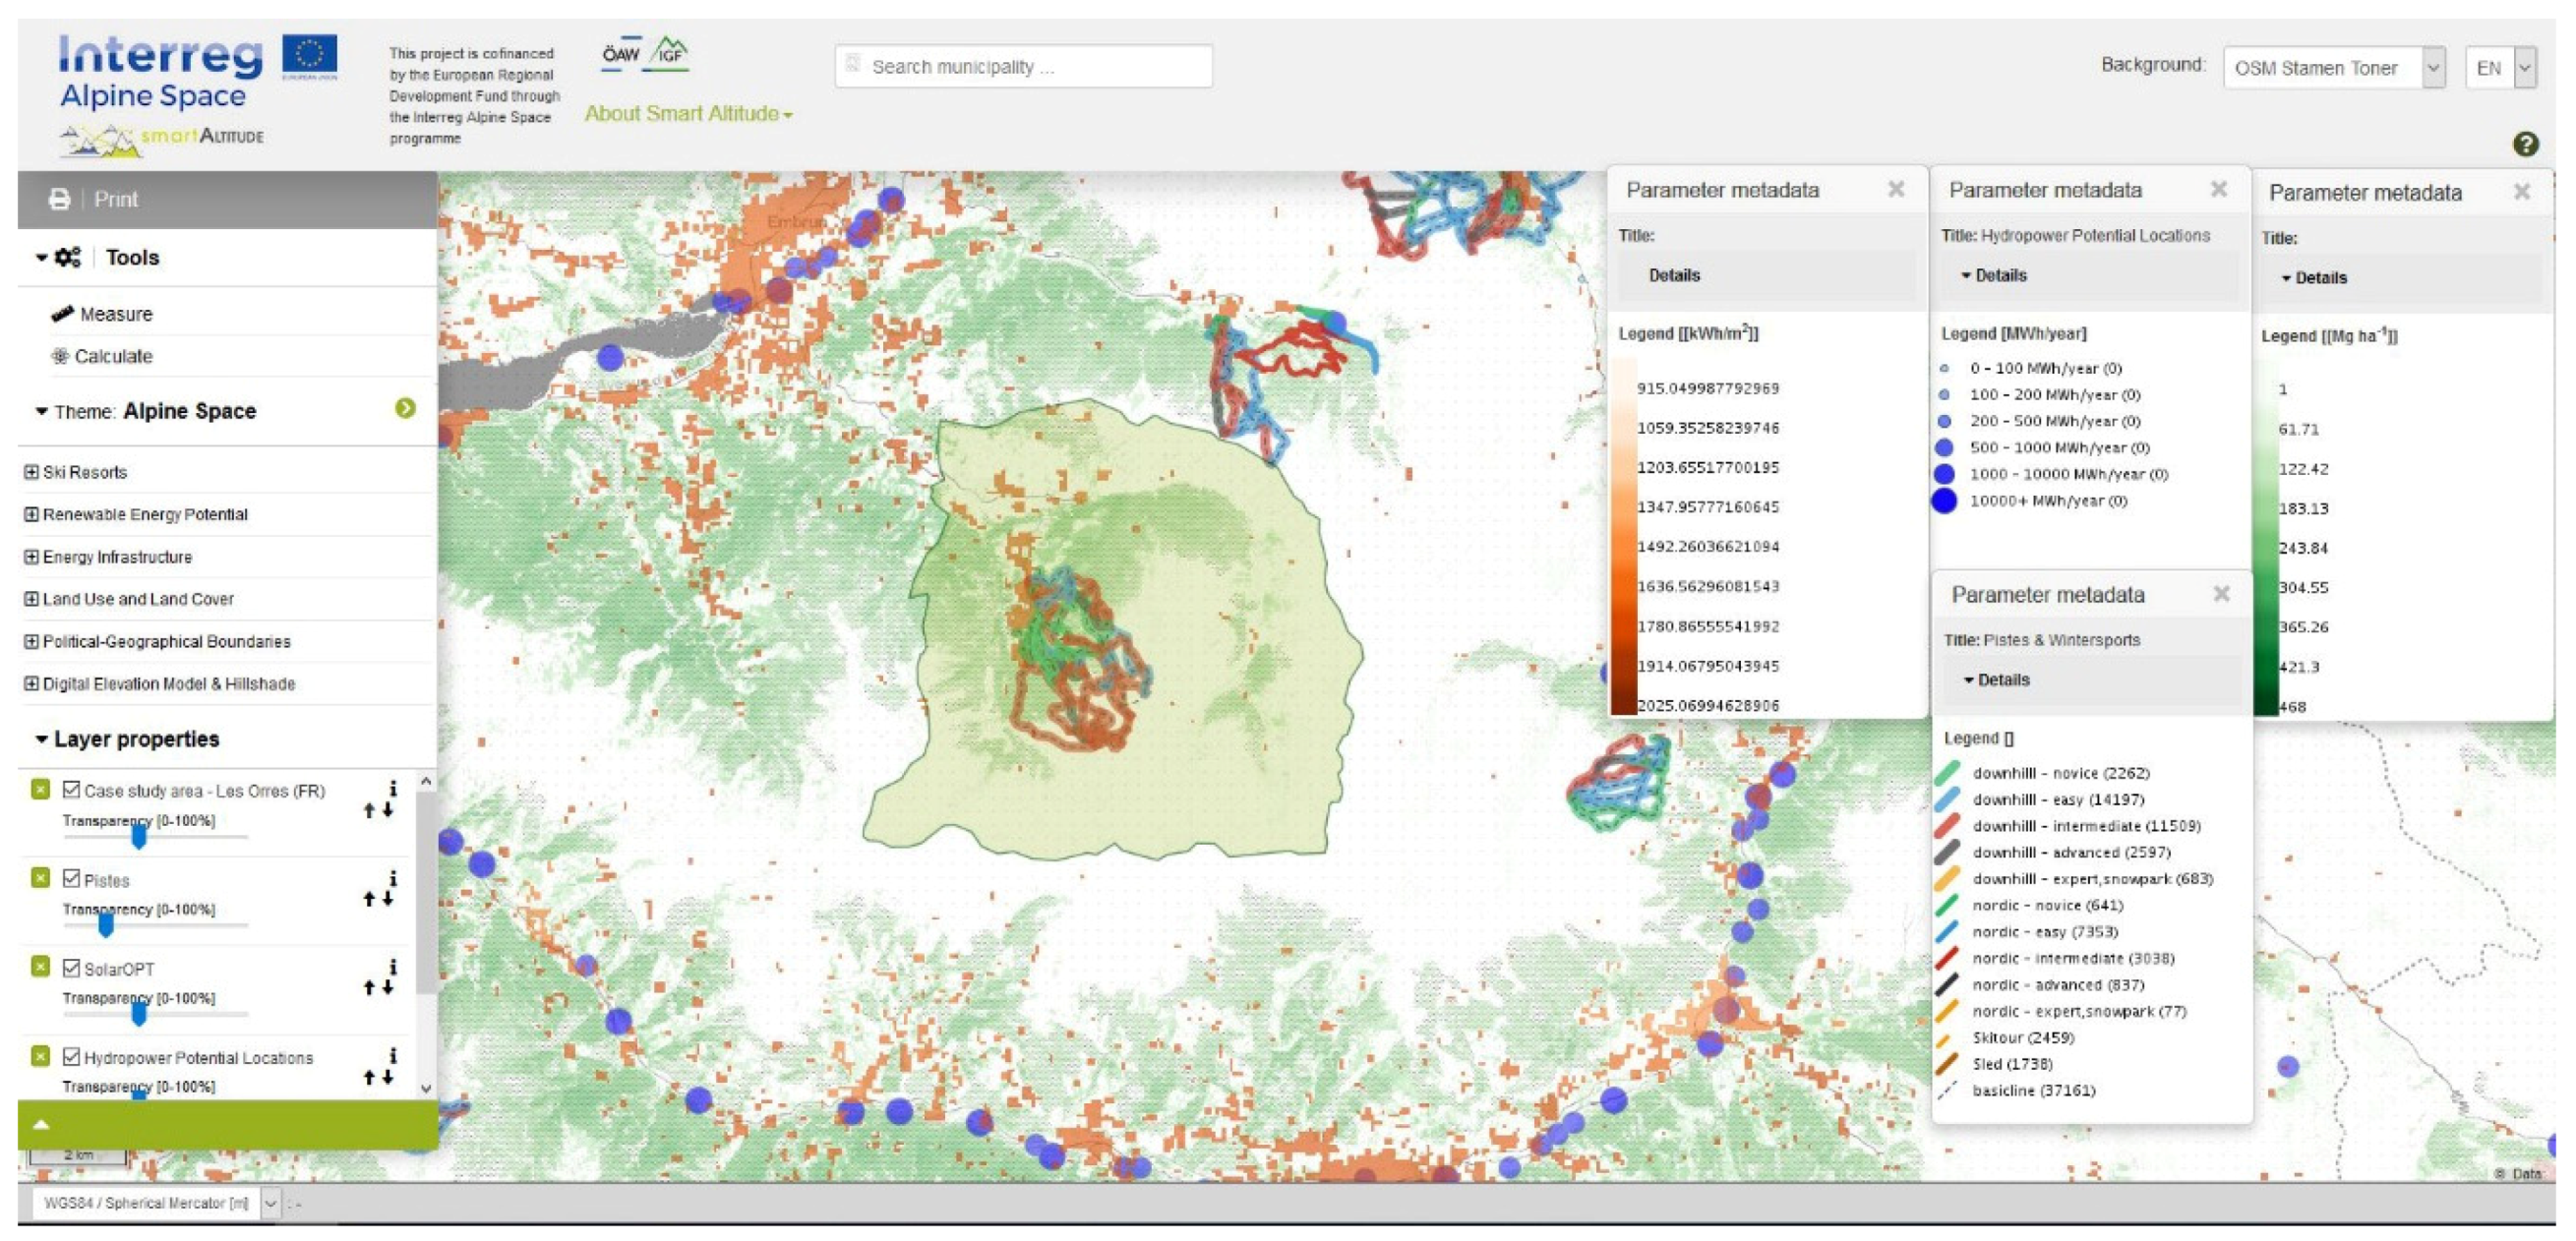Image resolution: width=2576 pixels, height=1241 pixels.
Task: Expand the Renewable Energy Potential category
Action: [31, 514]
